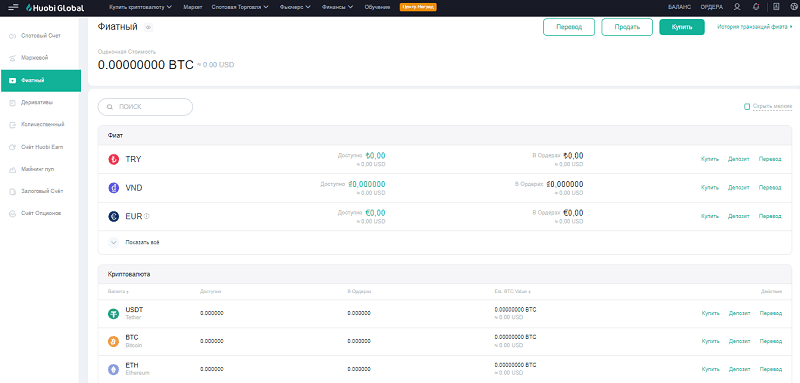Open the user profile icon

pyautogui.click(x=737, y=7)
